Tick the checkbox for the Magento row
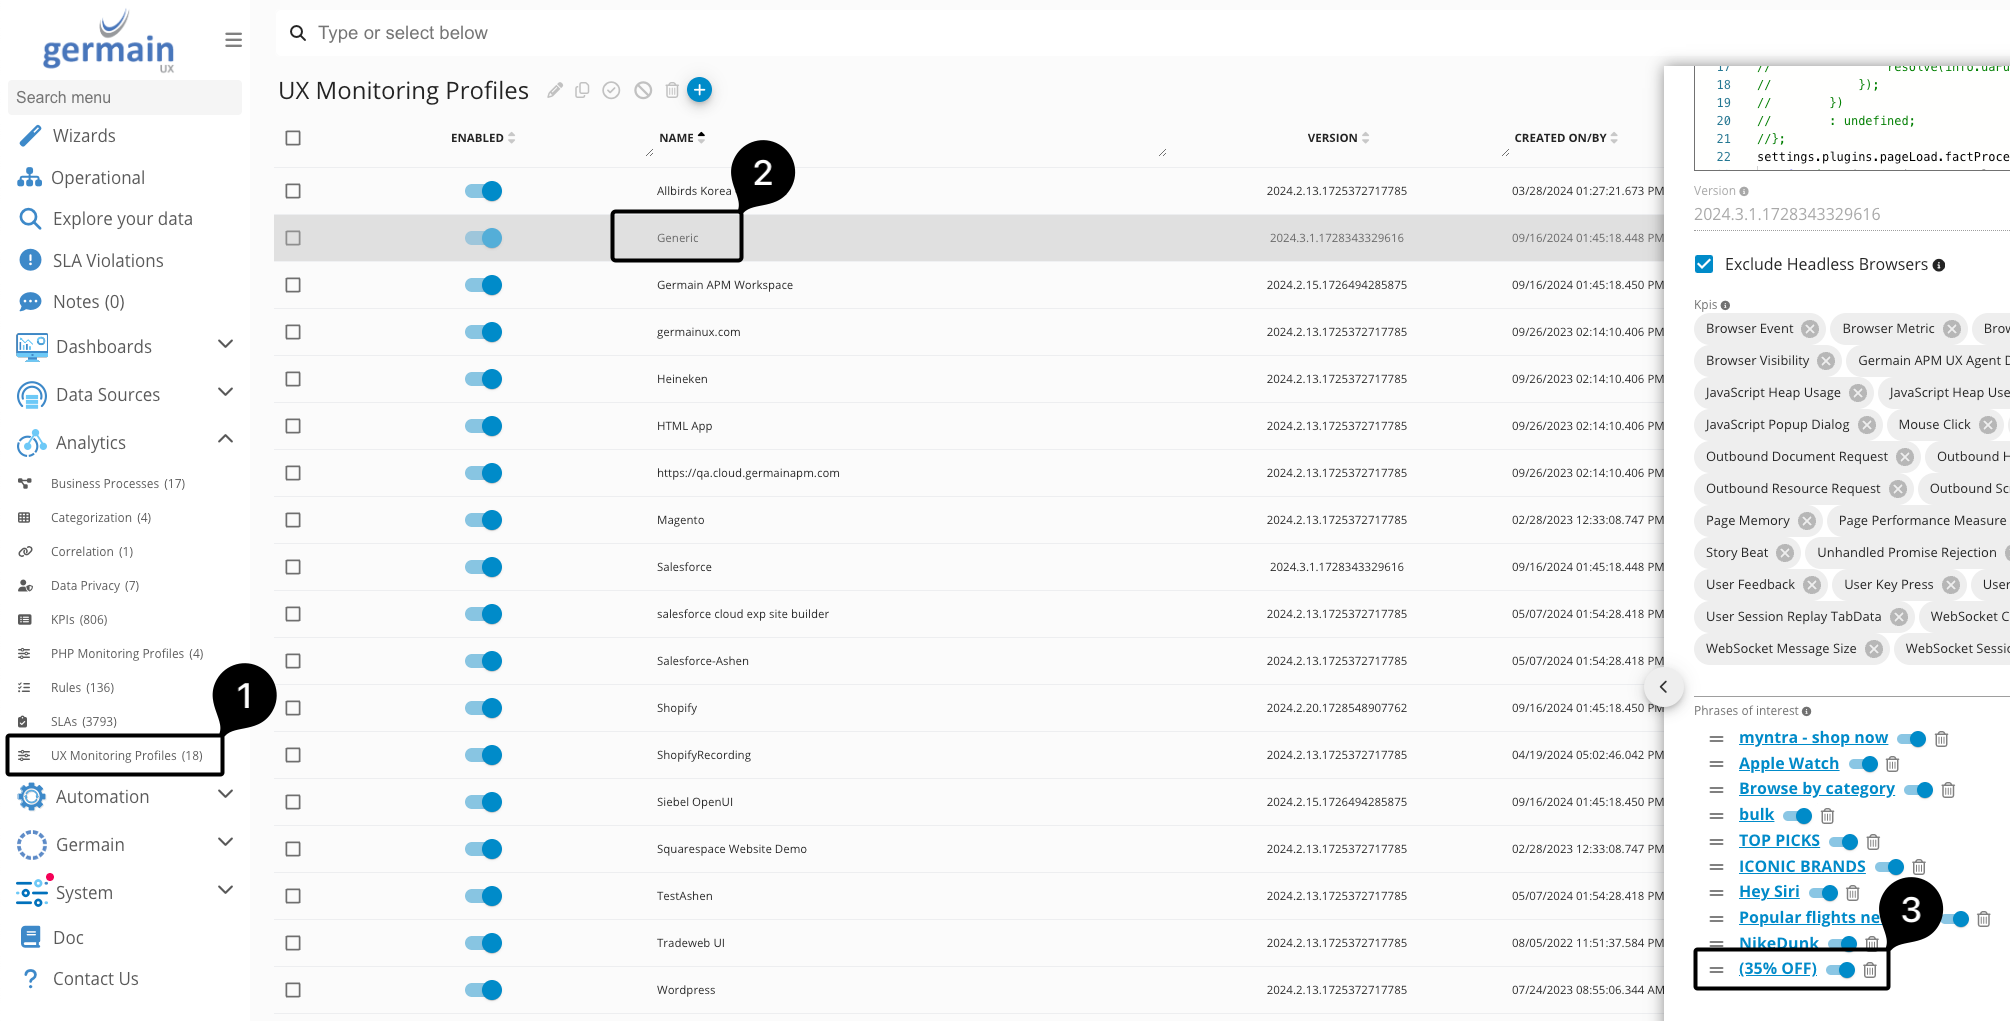Screen dimensions: 2010x1021 click(293, 520)
